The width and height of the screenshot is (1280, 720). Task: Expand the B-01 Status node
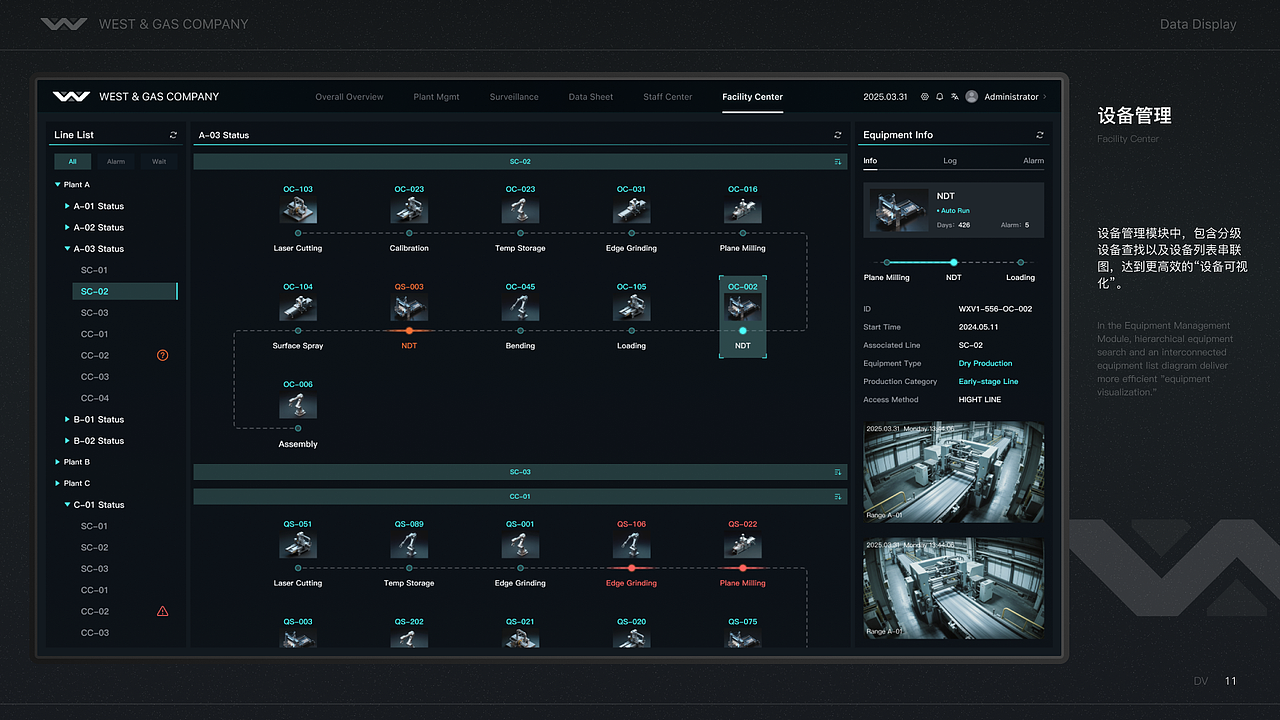pos(68,419)
